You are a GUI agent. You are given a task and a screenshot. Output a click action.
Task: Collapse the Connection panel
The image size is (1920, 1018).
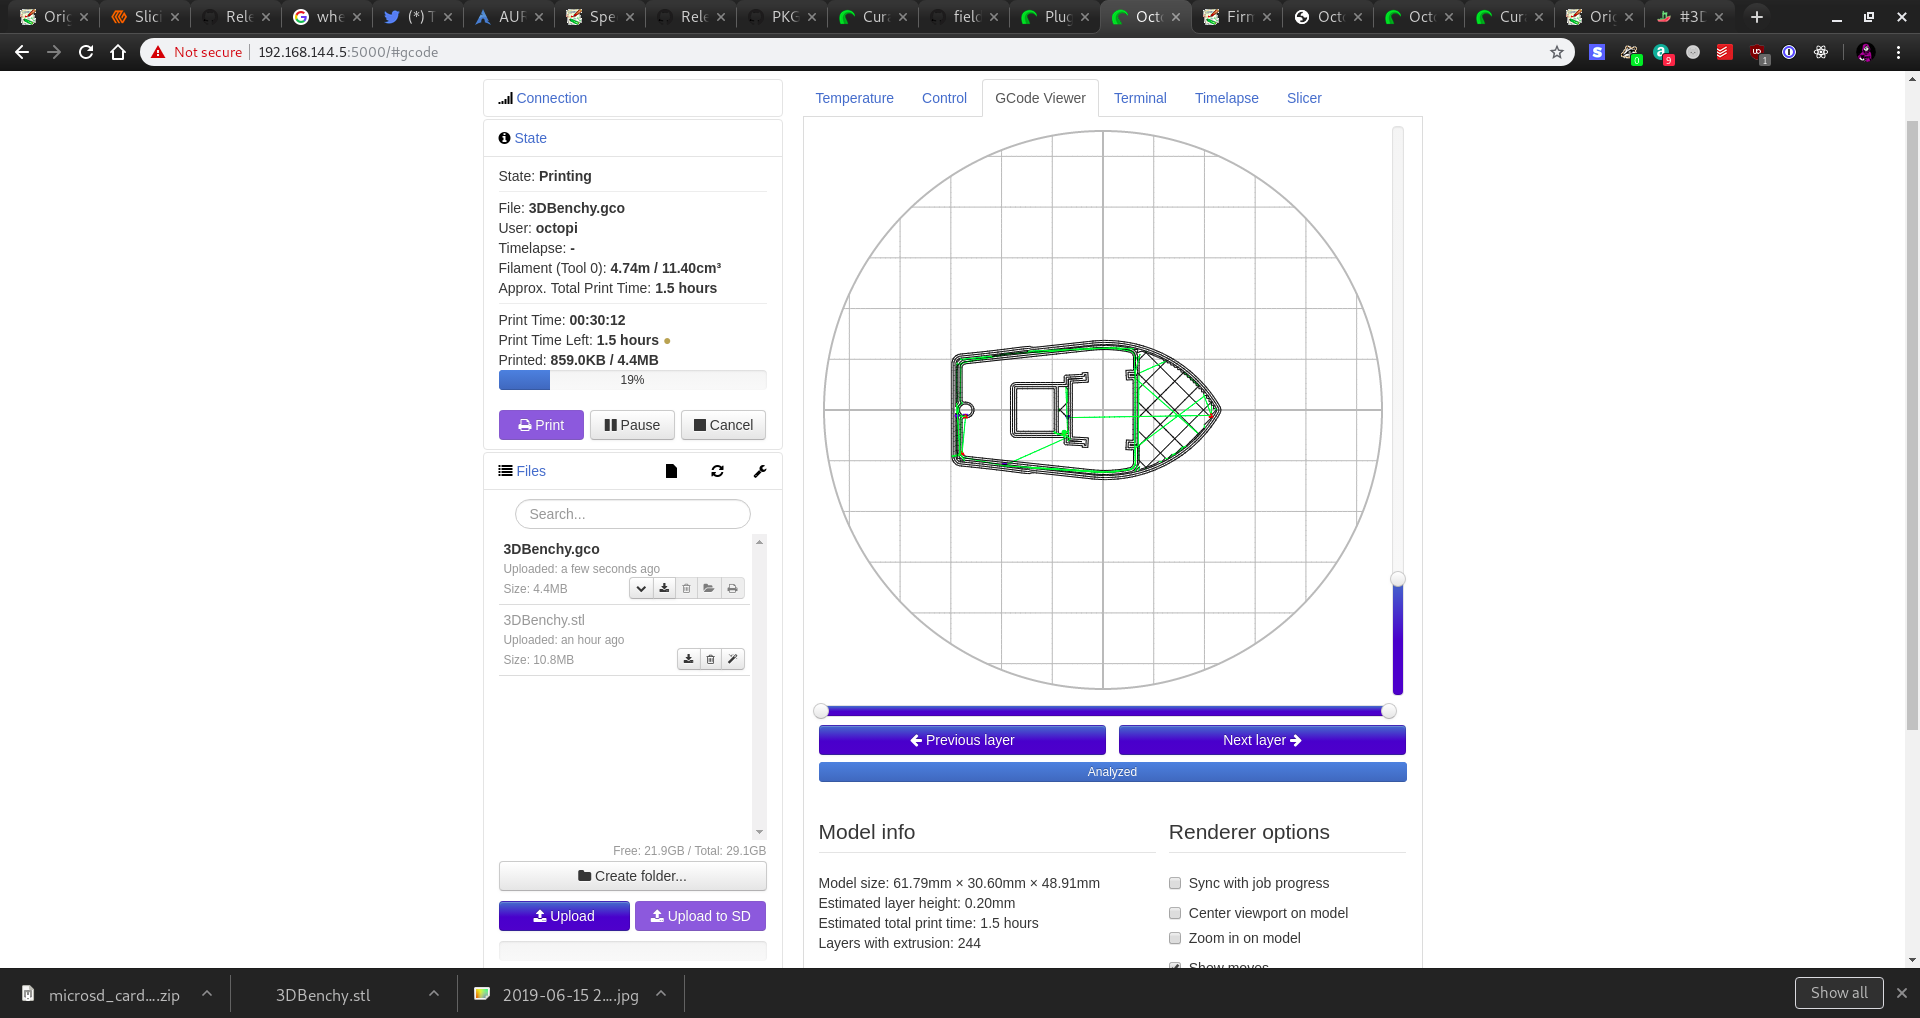(551, 98)
